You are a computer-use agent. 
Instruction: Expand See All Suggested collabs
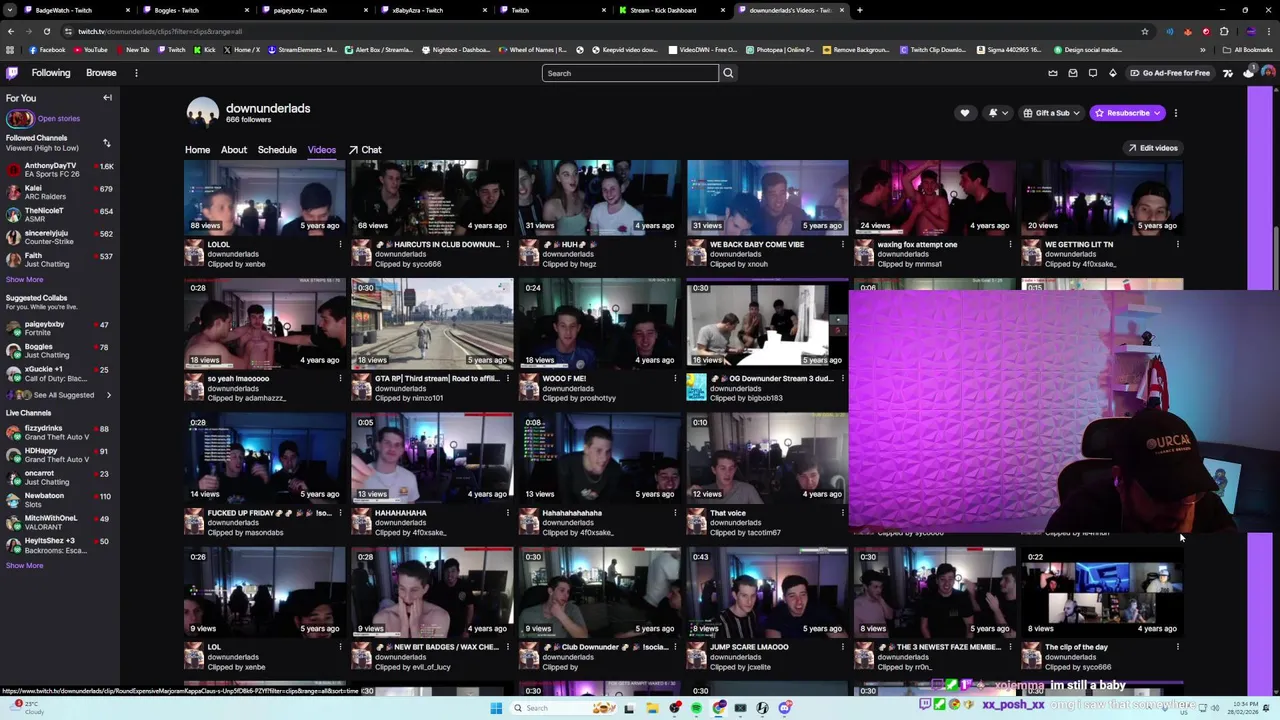pyautogui.click(x=66, y=395)
